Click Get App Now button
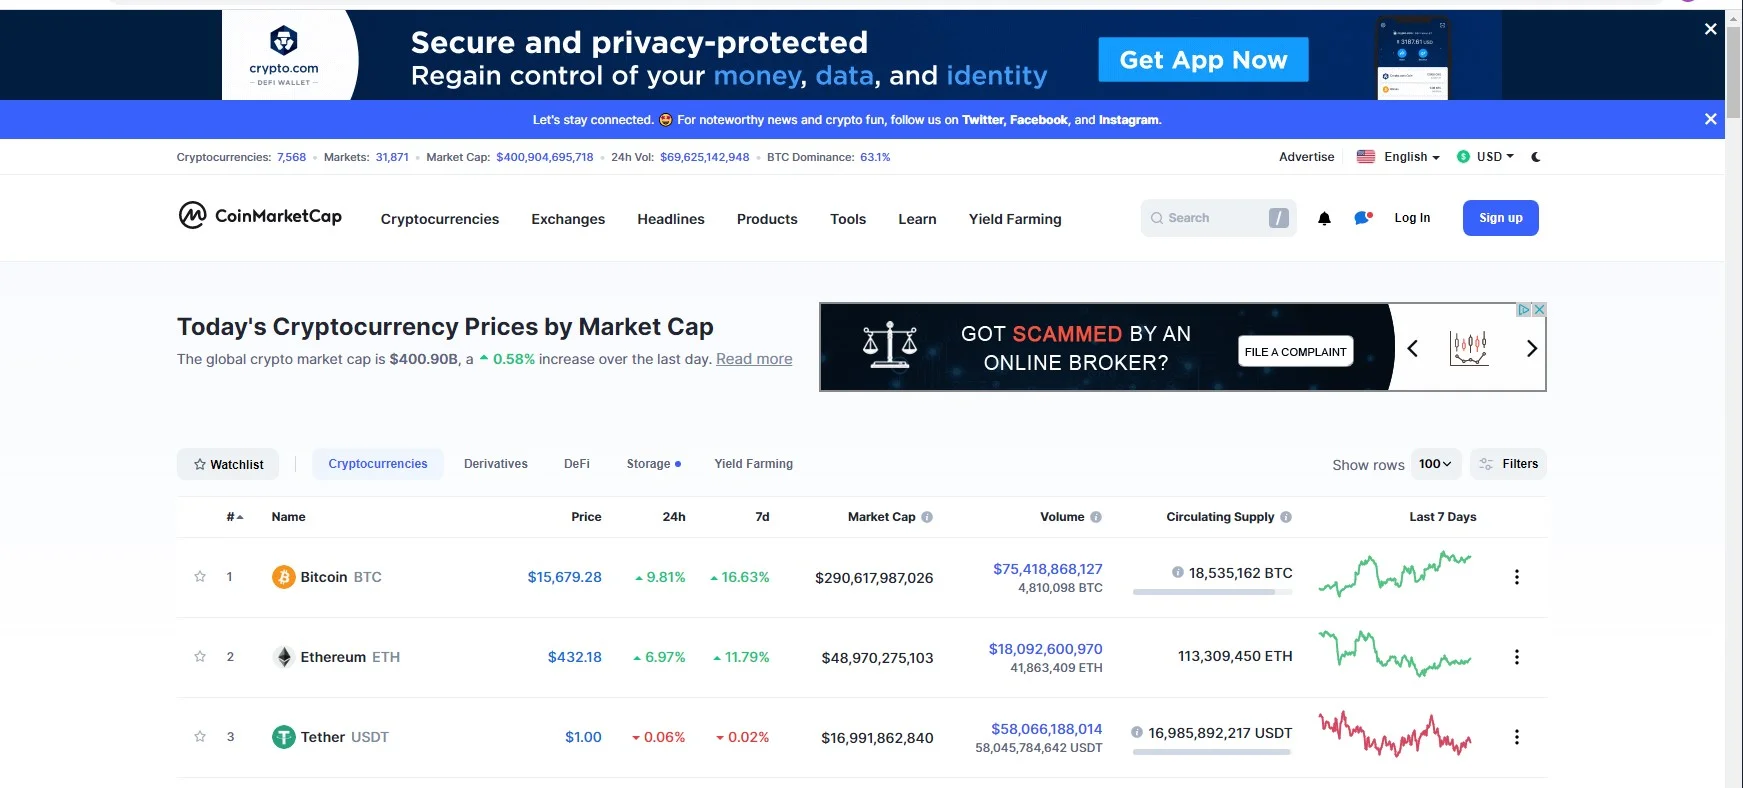The height and width of the screenshot is (788, 1743). click(1203, 60)
